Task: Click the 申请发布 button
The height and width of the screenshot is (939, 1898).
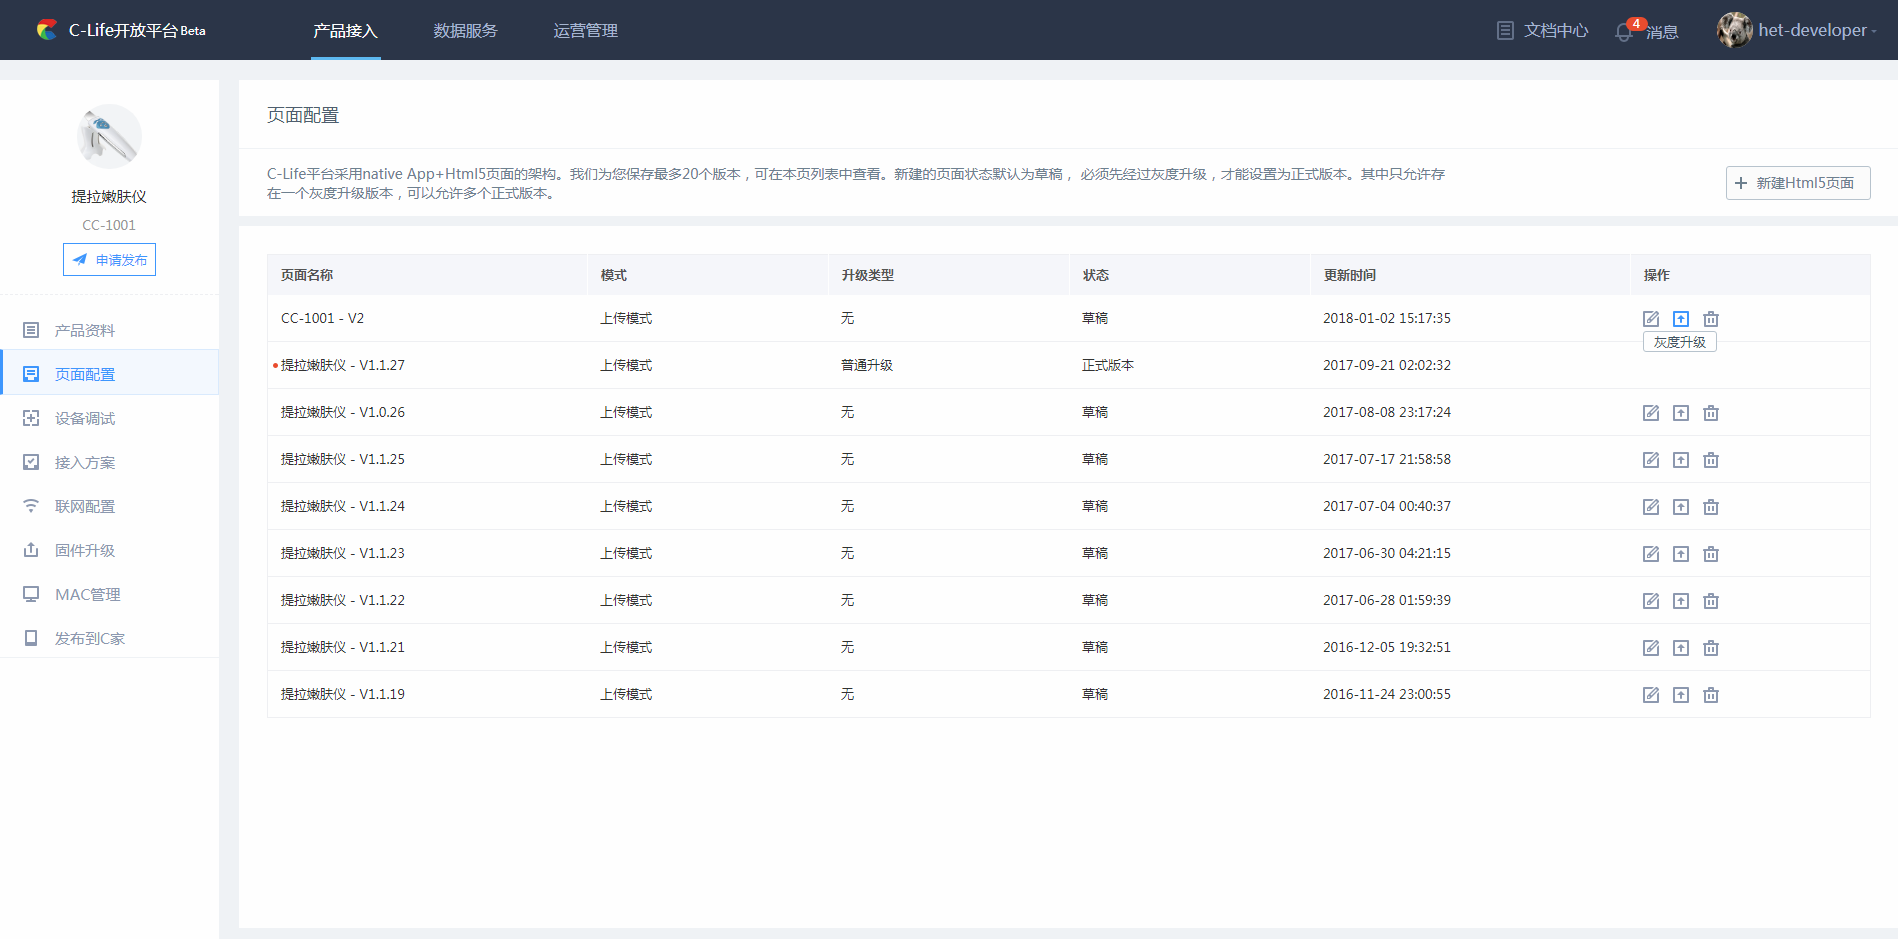Action: tap(109, 260)
